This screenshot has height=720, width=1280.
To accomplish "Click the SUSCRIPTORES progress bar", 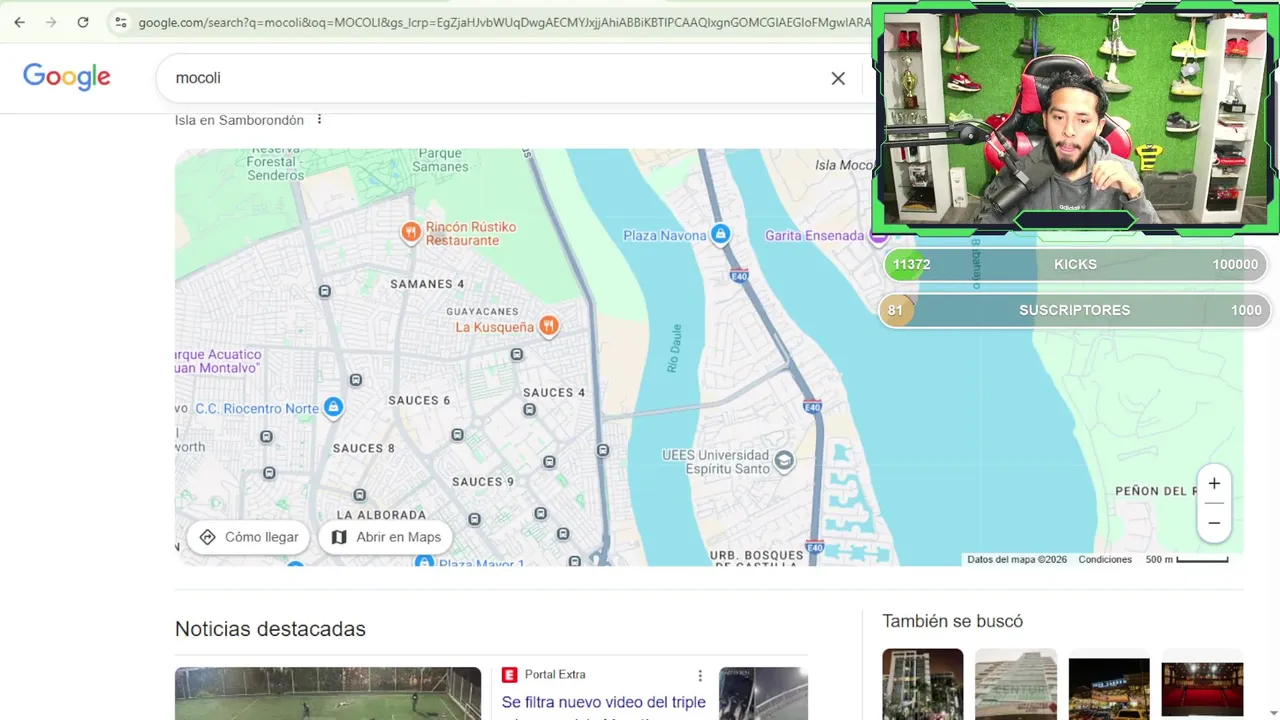I will pos(1075,310).
